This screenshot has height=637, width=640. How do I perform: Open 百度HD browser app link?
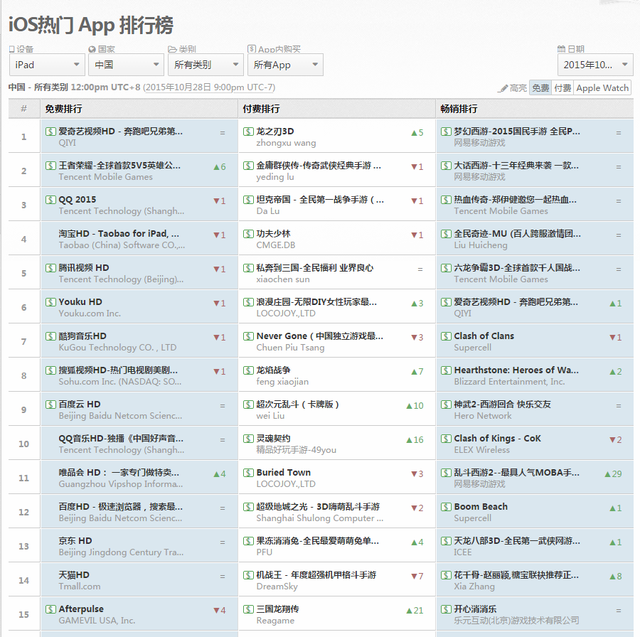pyautogui.click(x=120, y=507)
